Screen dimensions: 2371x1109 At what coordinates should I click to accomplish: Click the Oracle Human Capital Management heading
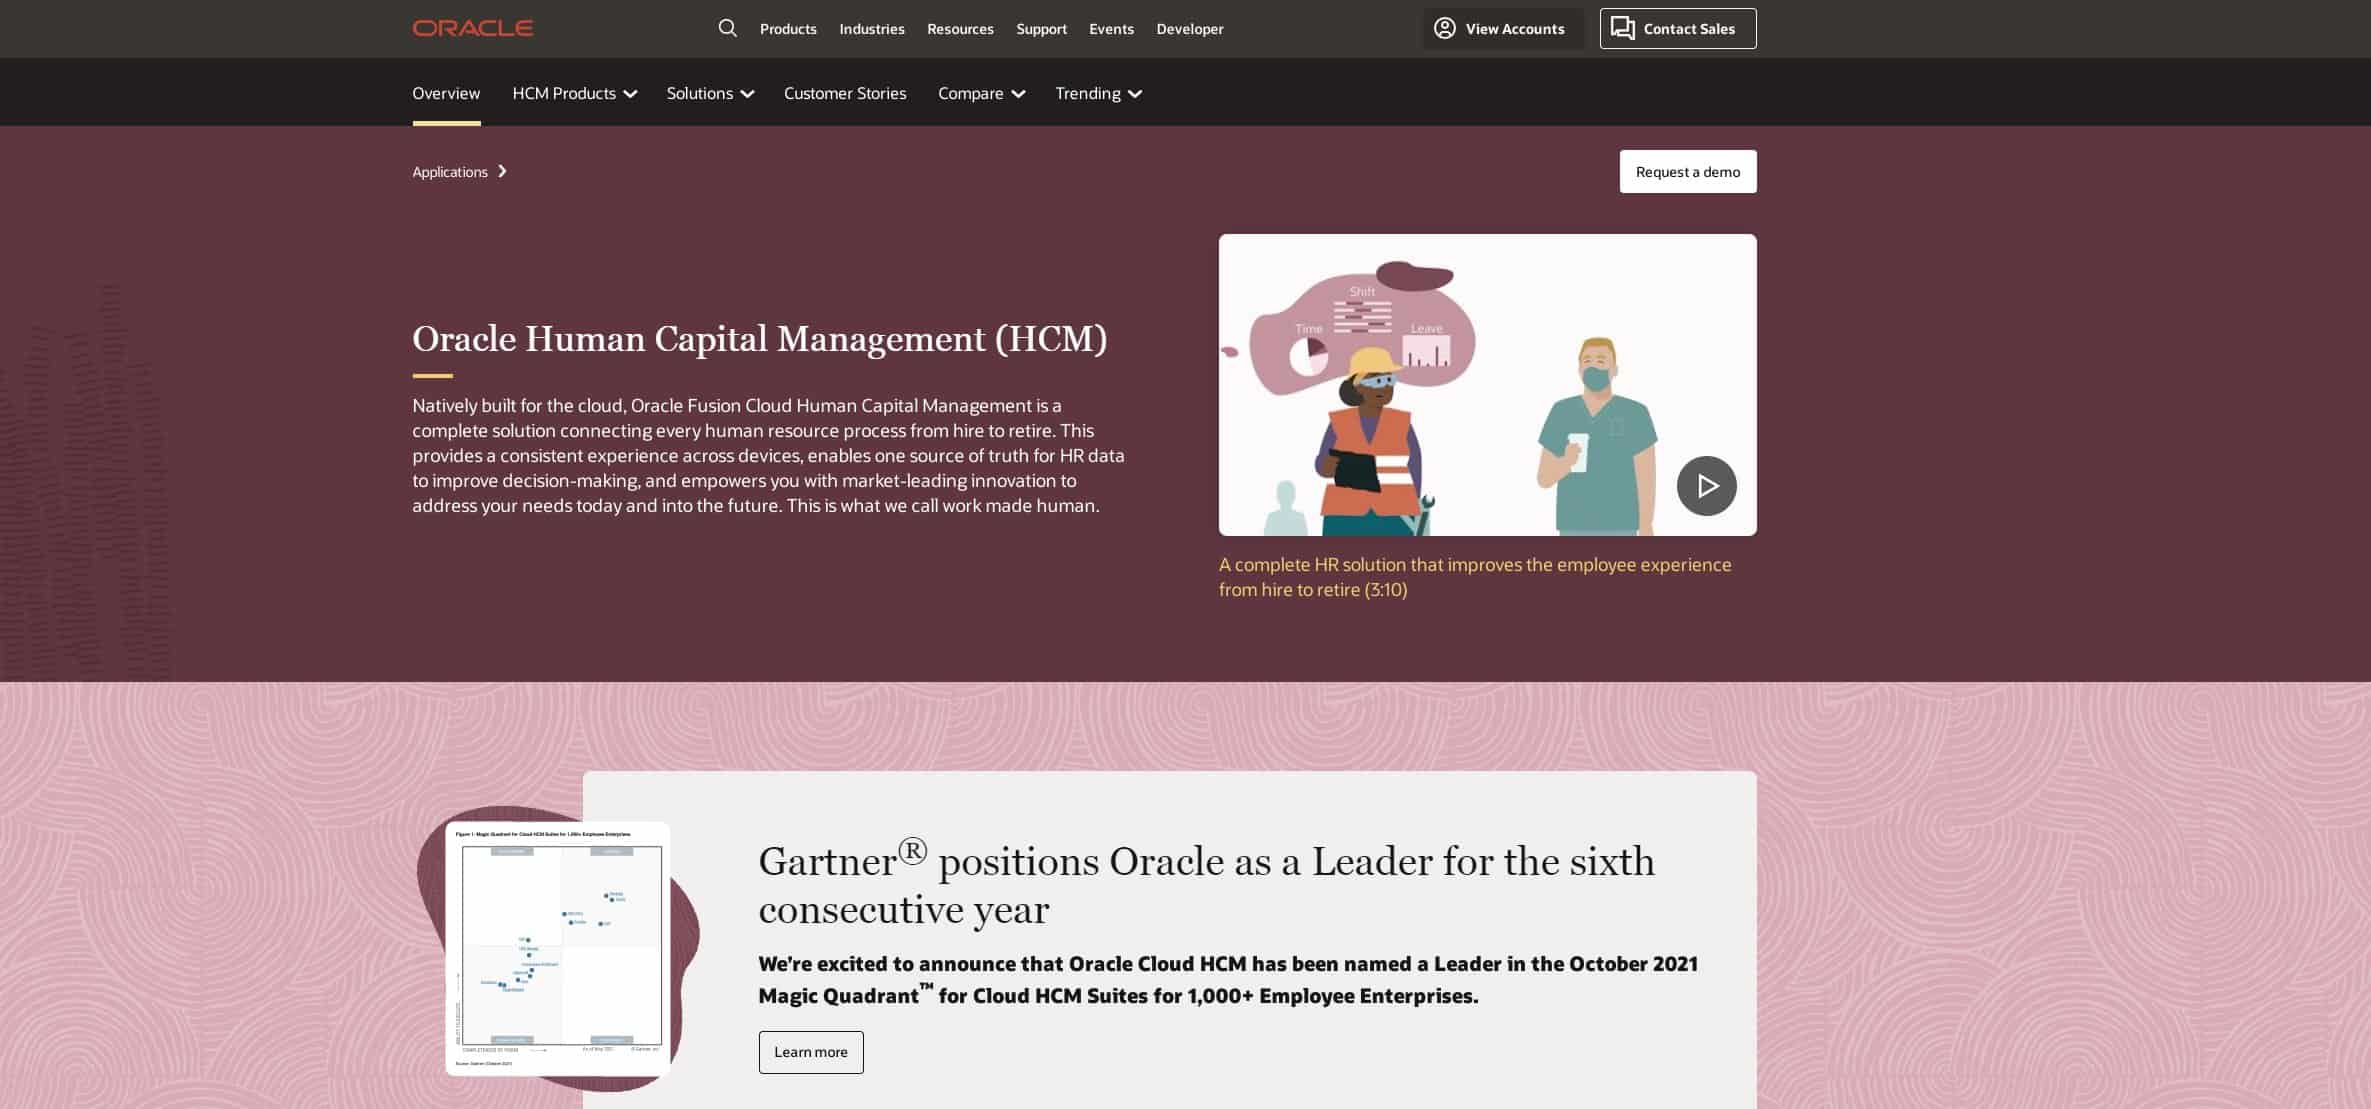[759, 339]
